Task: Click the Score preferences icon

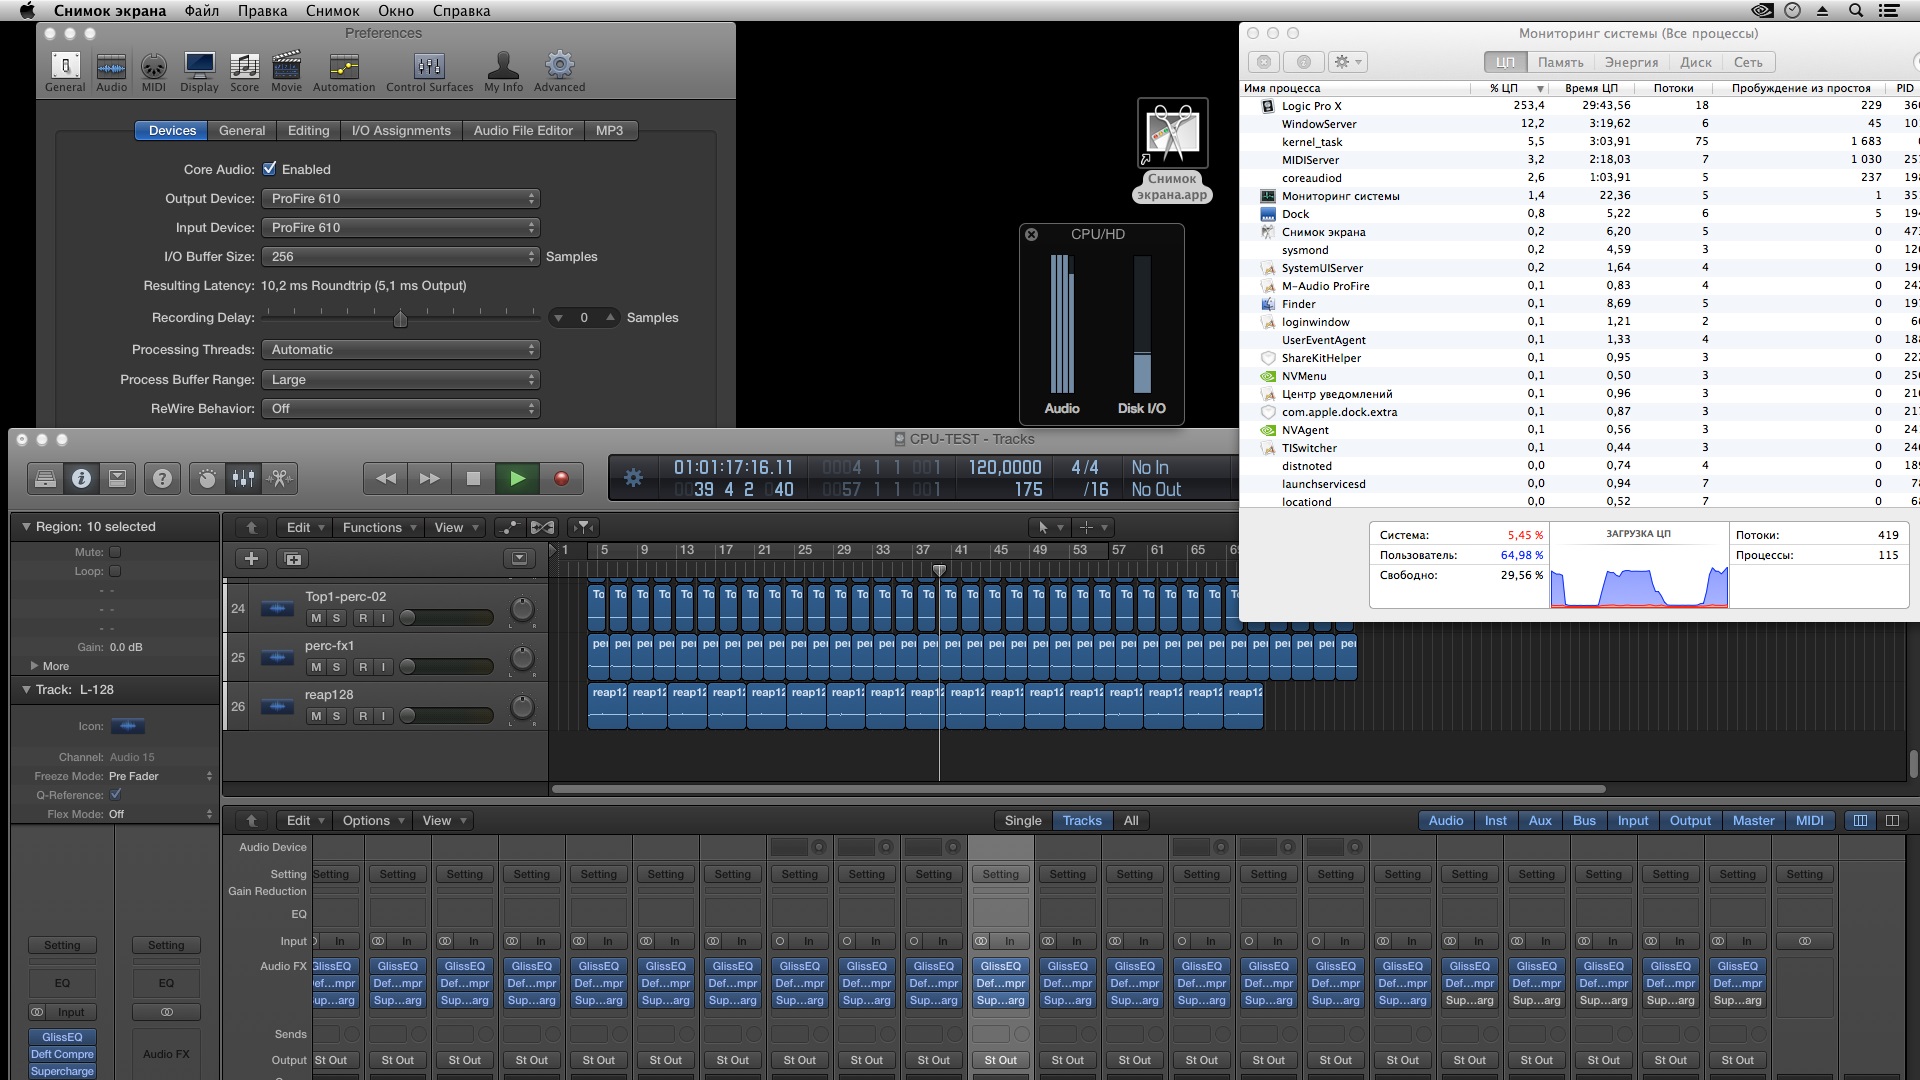Action: [x=244, y=68]
